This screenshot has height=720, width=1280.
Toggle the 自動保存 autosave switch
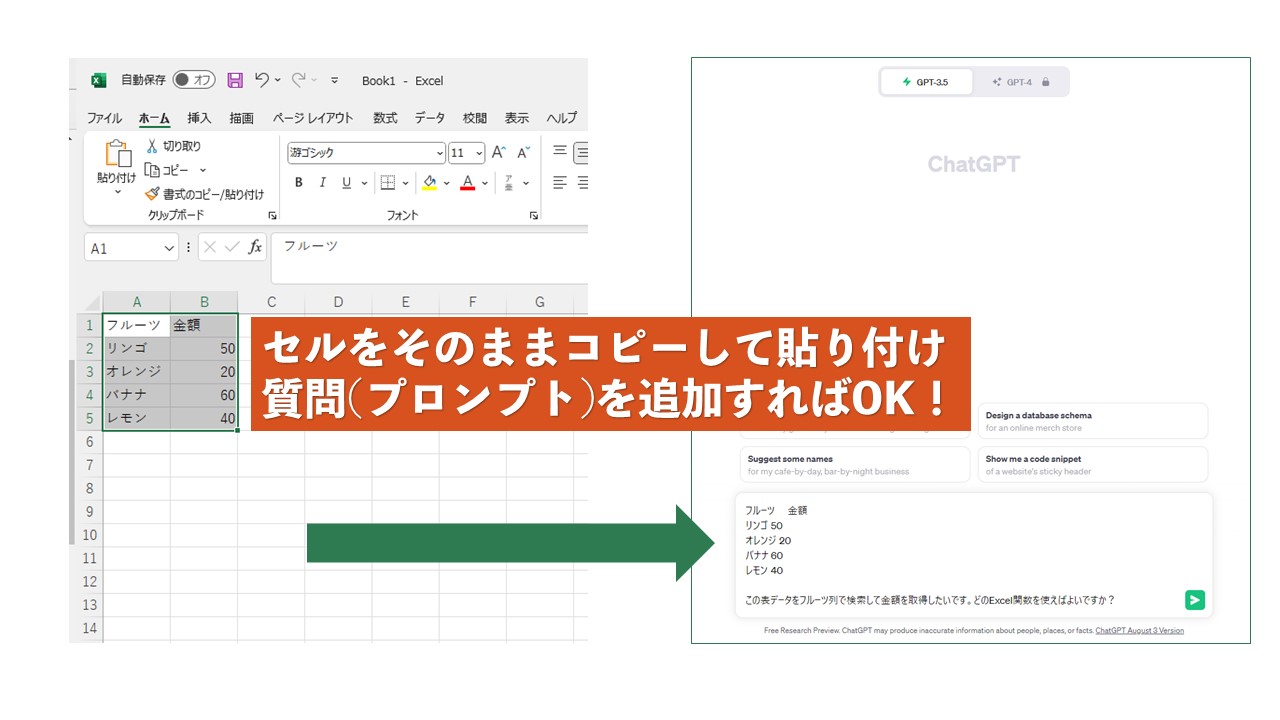pyautogui.click(x=194, y=80)
